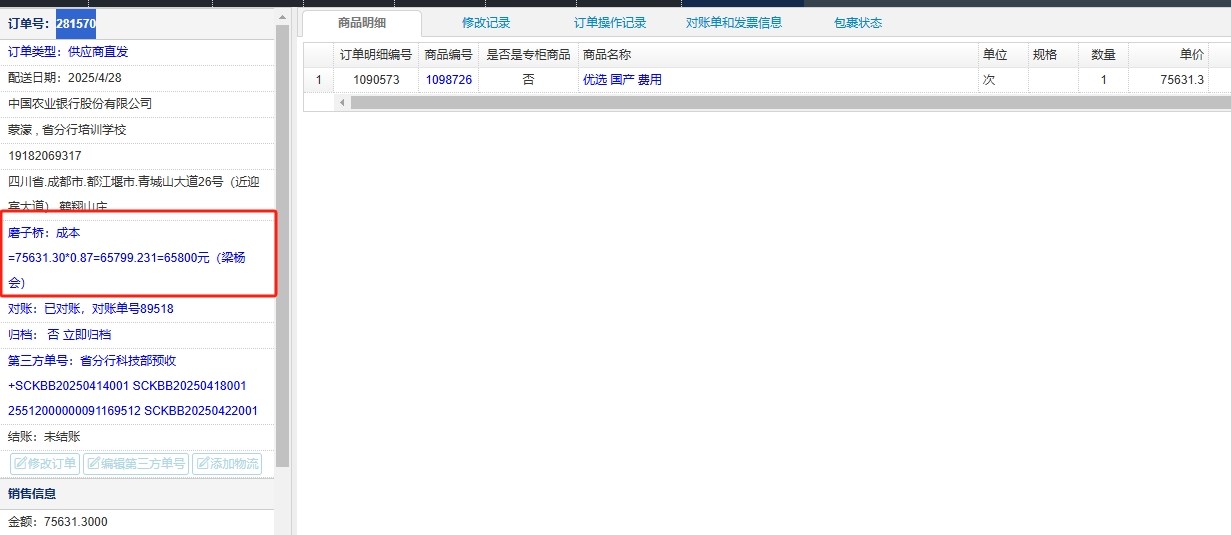Screen dimensions: 1231x535
Task: Click the 单位 column header
Action: tap(1003, 55)
